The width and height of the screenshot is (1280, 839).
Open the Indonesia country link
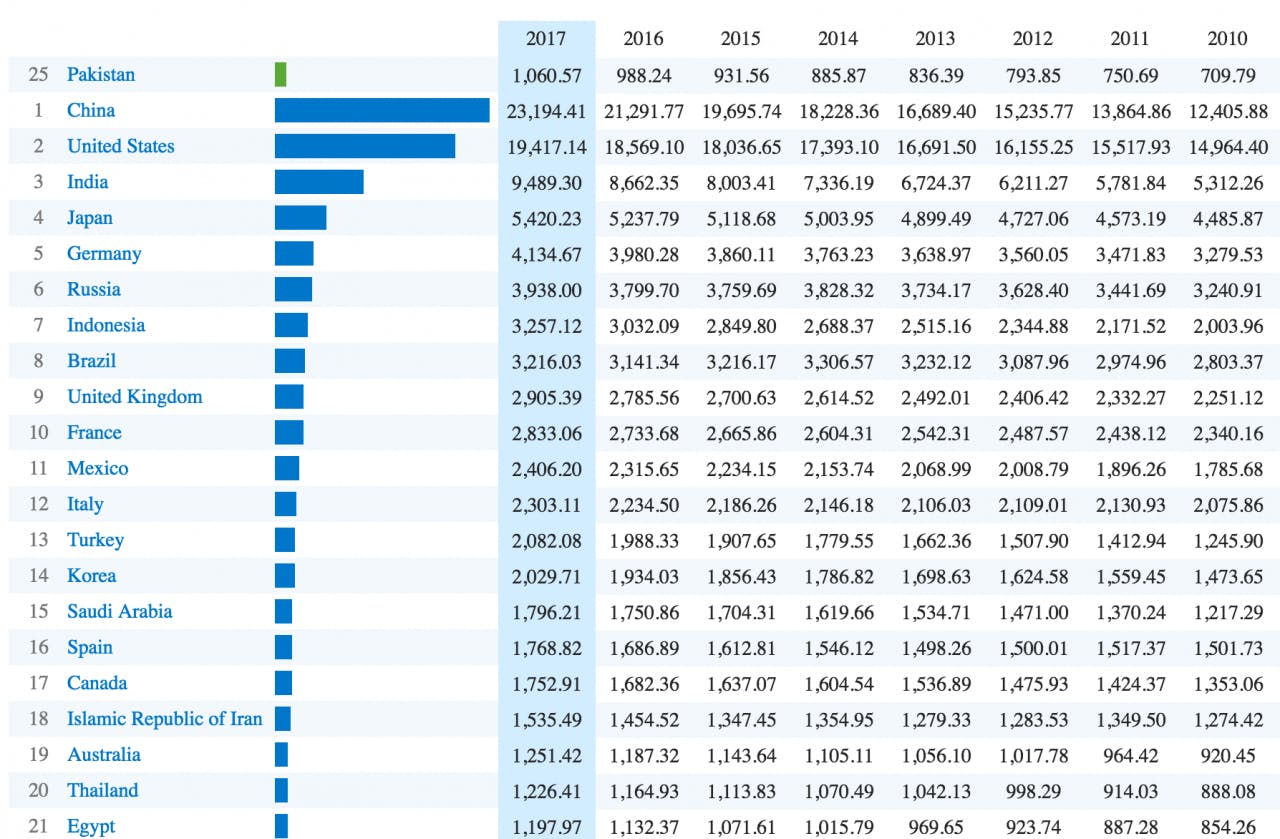pyautogui.click(x=106, y=325)
